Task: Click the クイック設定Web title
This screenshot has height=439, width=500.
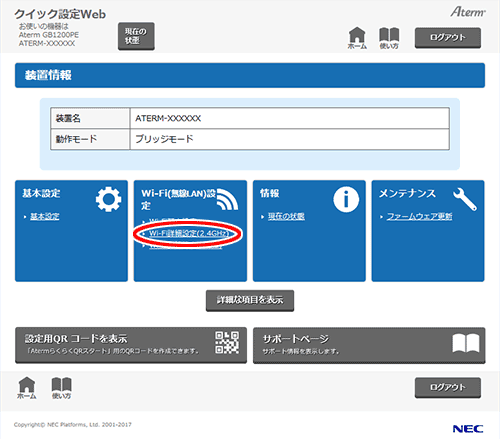Action: [x=60, y=14]
